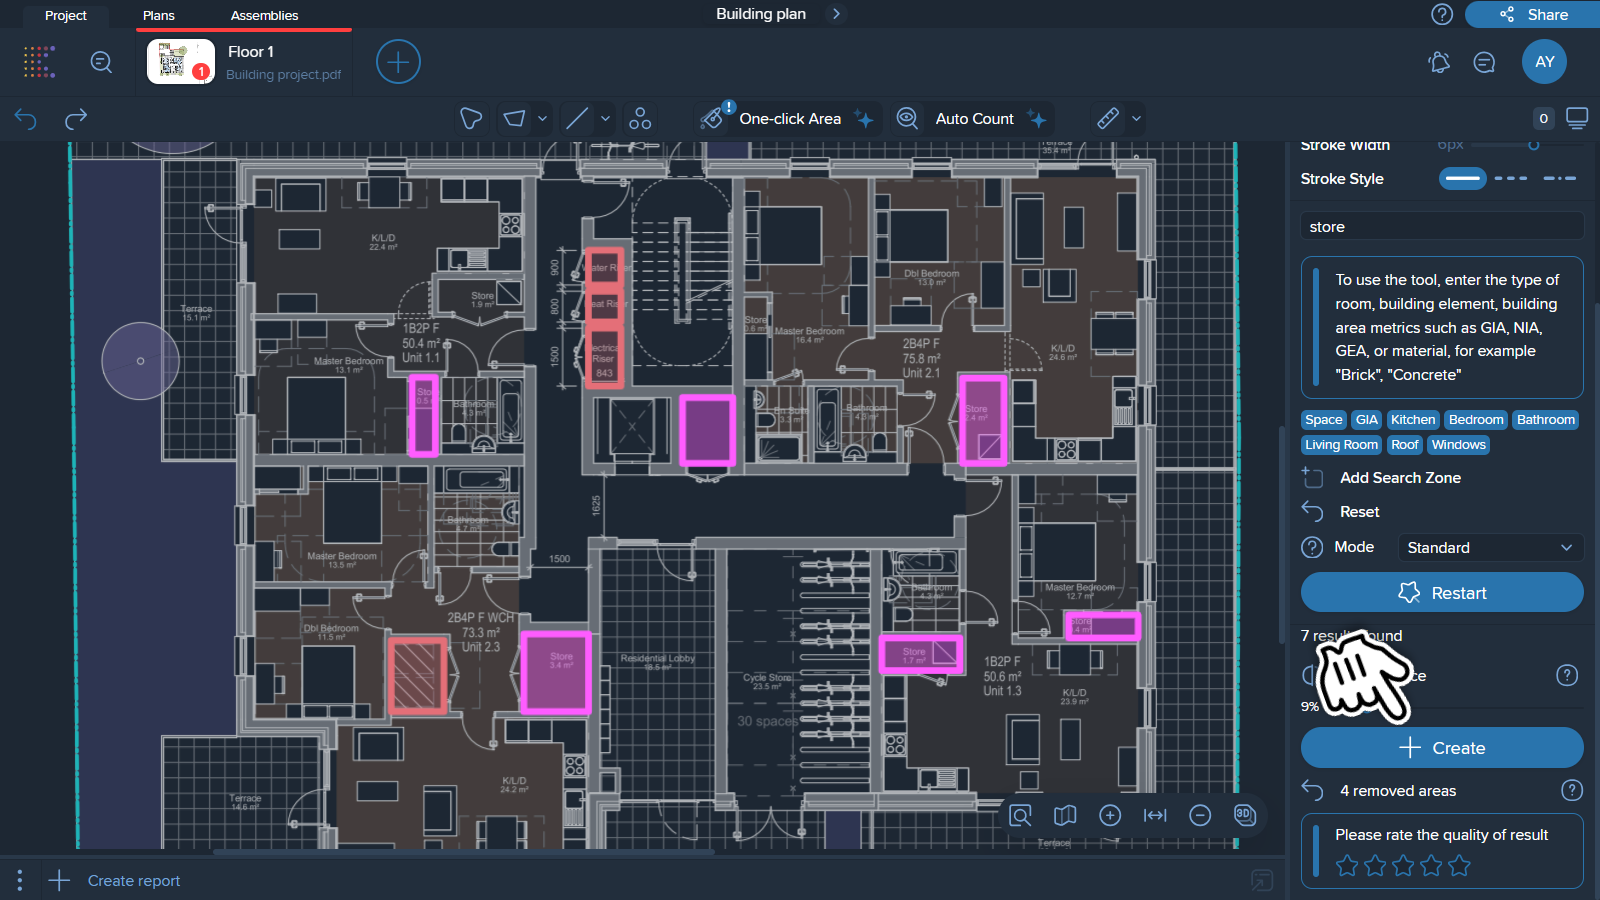Open the map overview icon
Image resolution: width=1600 pixels, height=900 pixels.
point(1065,816)
